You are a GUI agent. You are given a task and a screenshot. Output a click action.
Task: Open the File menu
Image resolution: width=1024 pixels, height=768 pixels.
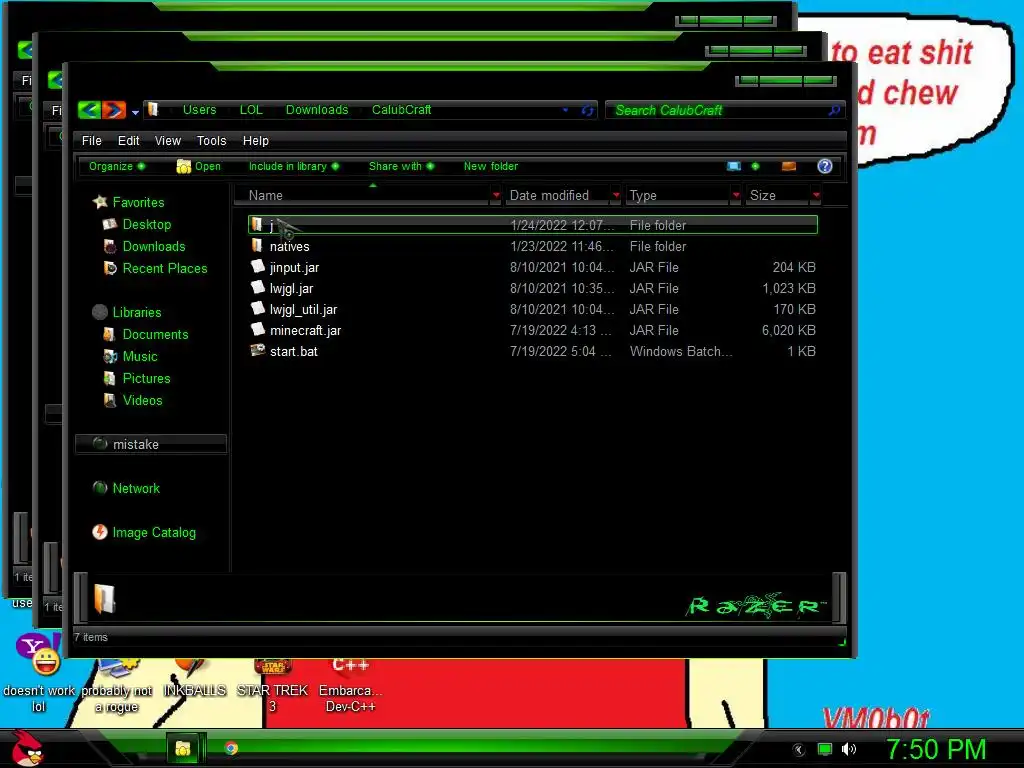coord(91,140)
